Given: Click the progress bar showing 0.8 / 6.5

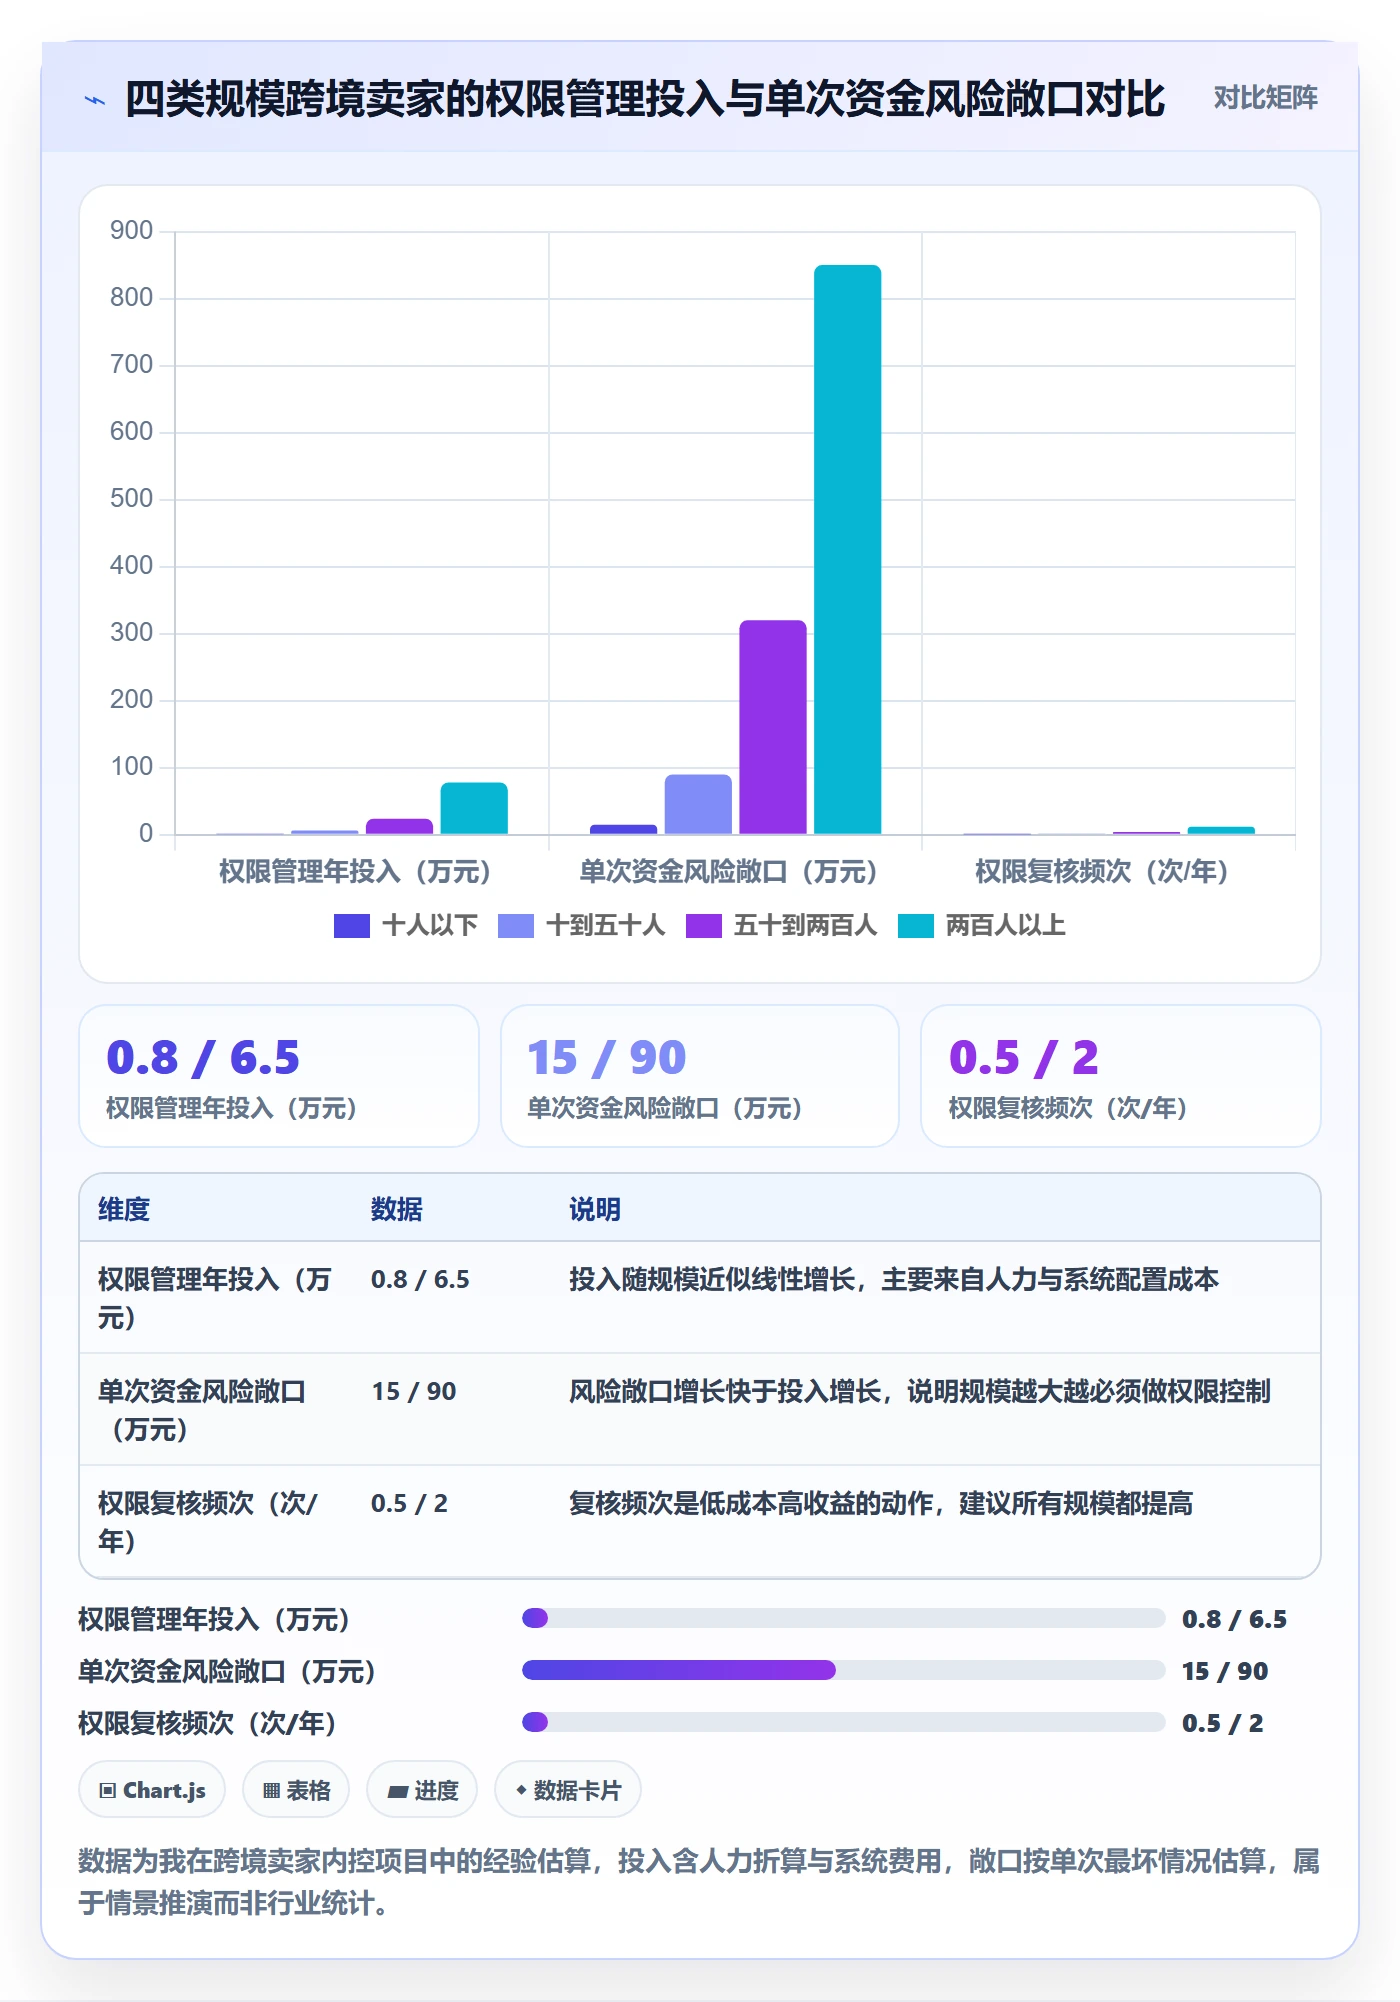Looking at the screenshot, I should click(x=843, y=1618).
